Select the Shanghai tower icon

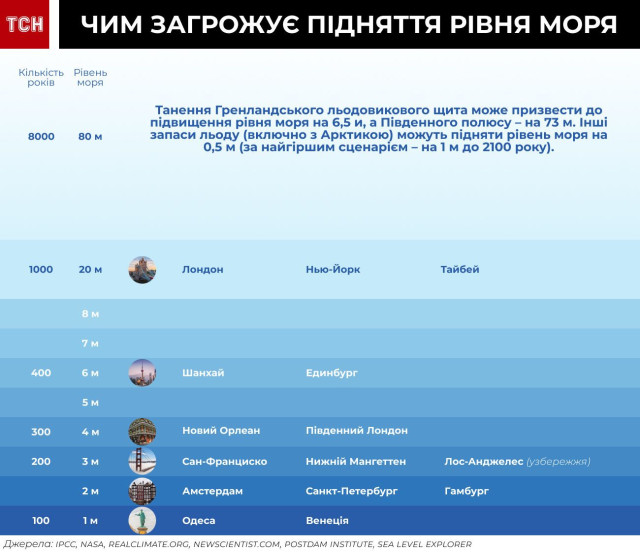tap(142, 373)
